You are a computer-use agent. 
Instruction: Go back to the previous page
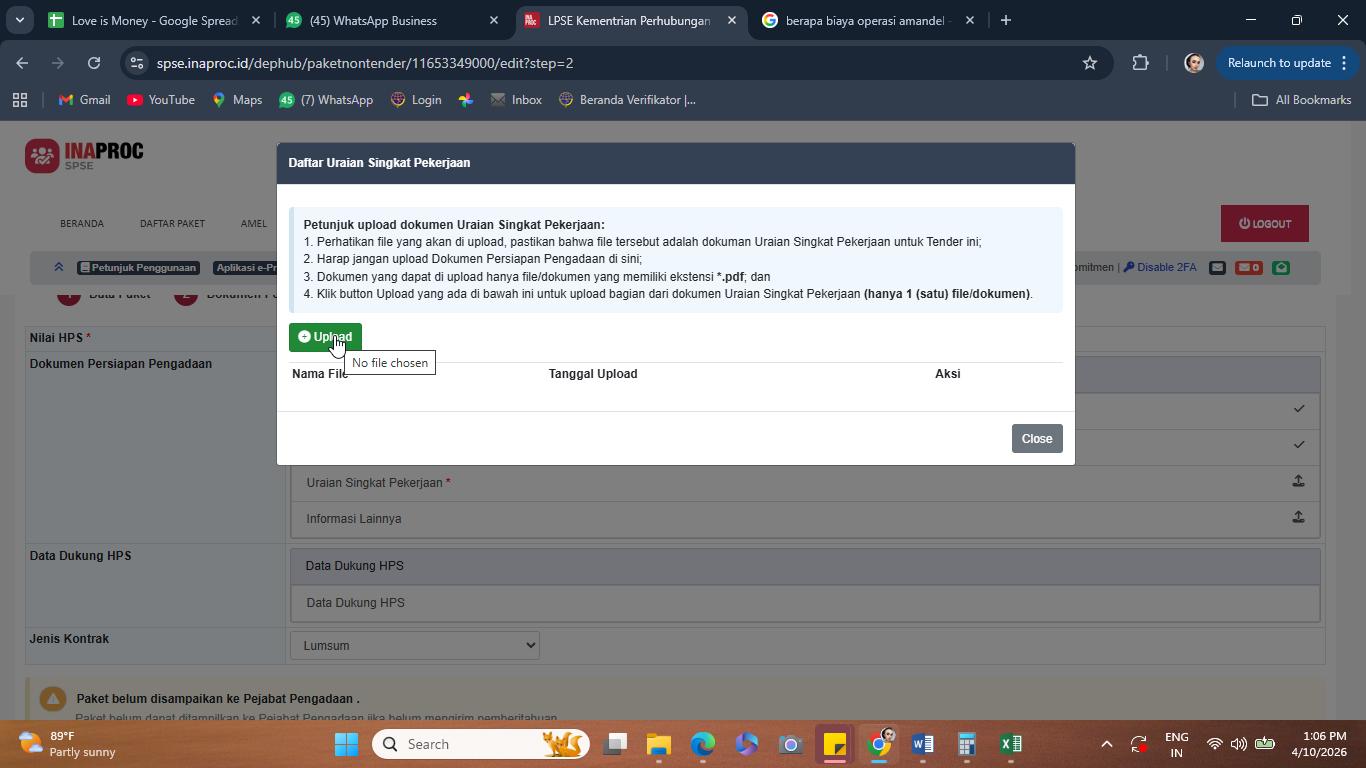click(x=22, y=63)
